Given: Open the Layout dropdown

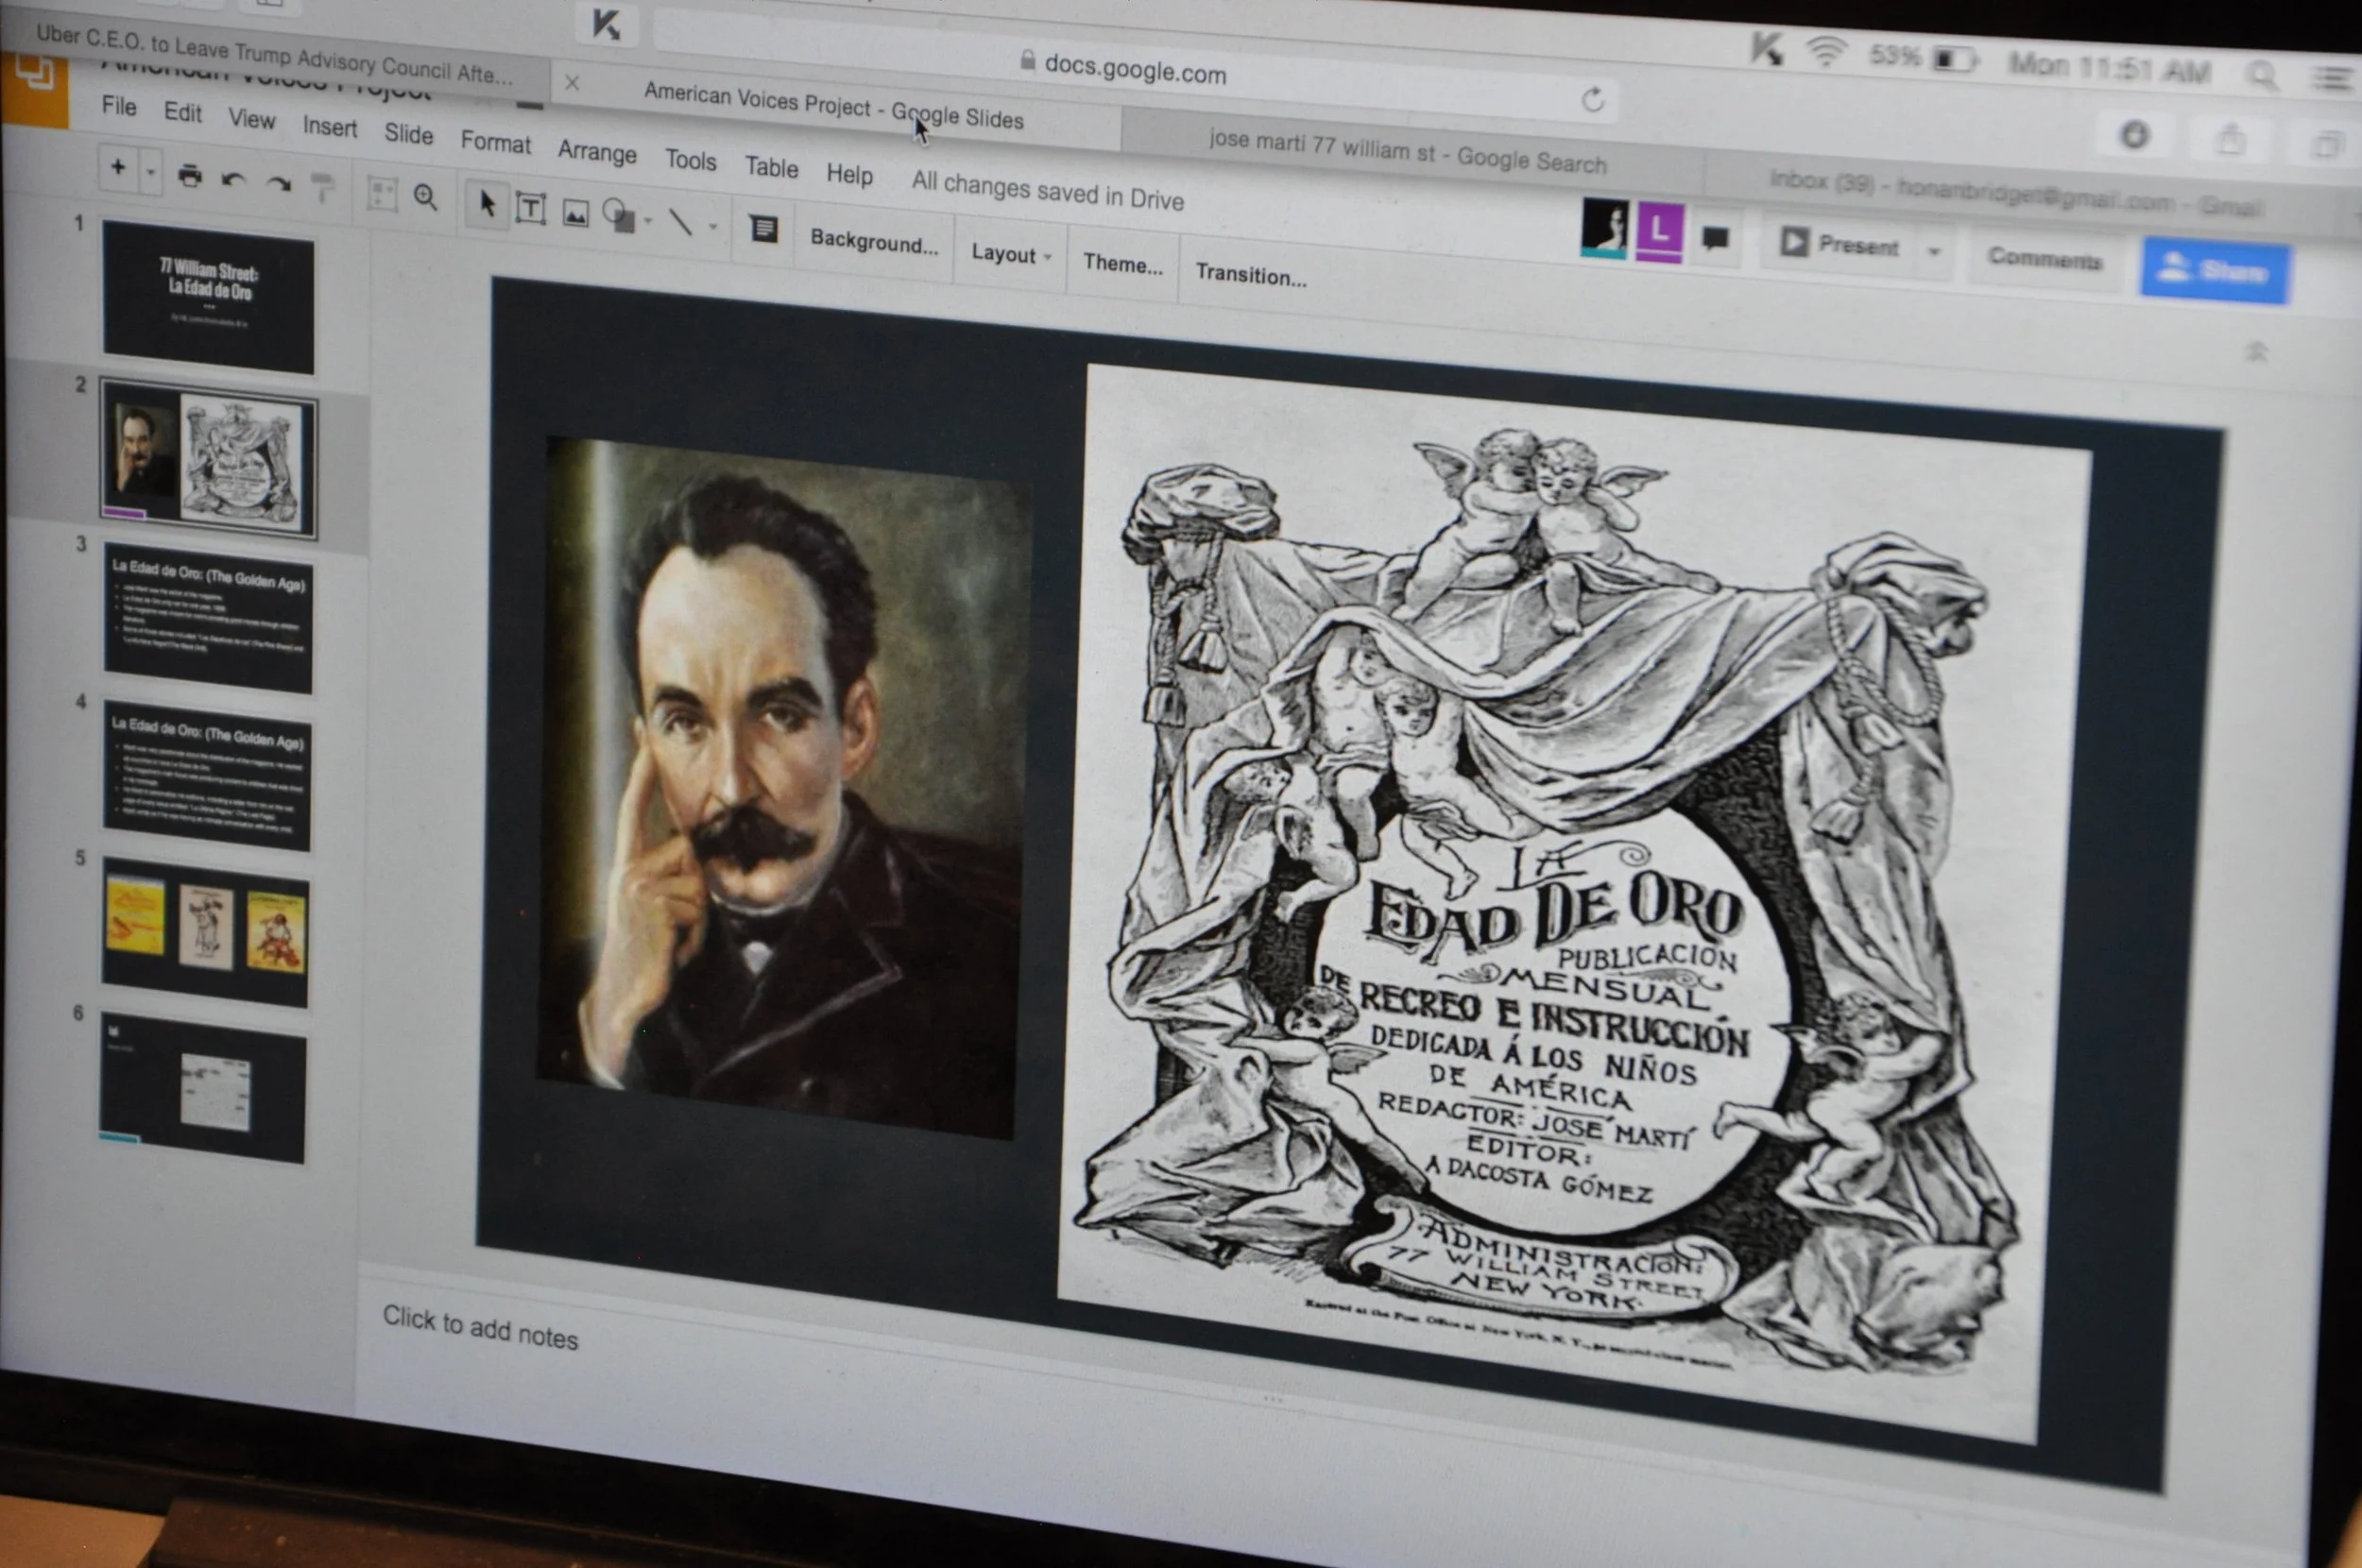Looking at the screenshot, I should click(1010, 255).
